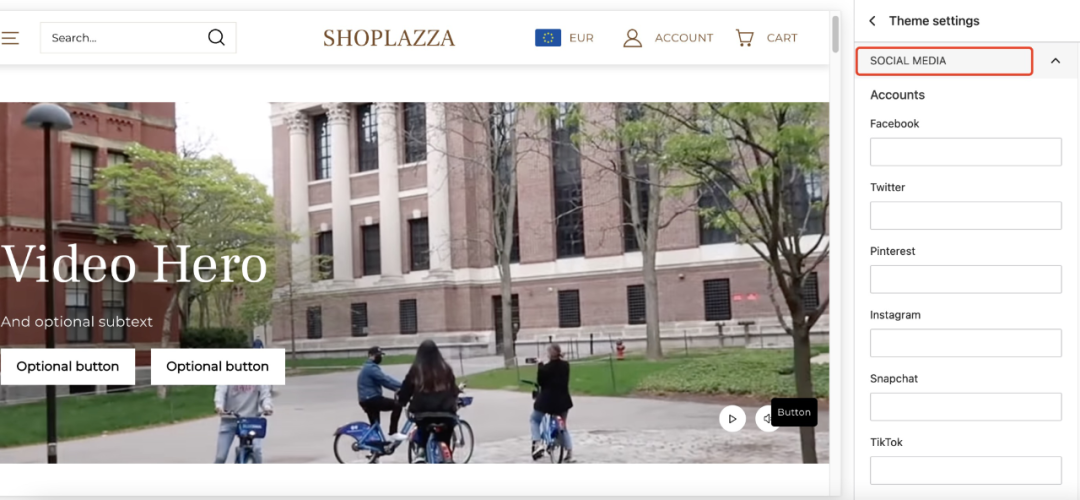The image size is (1080, 500).
Task: Open the account person icon
Action: click(x=632, y=38)
